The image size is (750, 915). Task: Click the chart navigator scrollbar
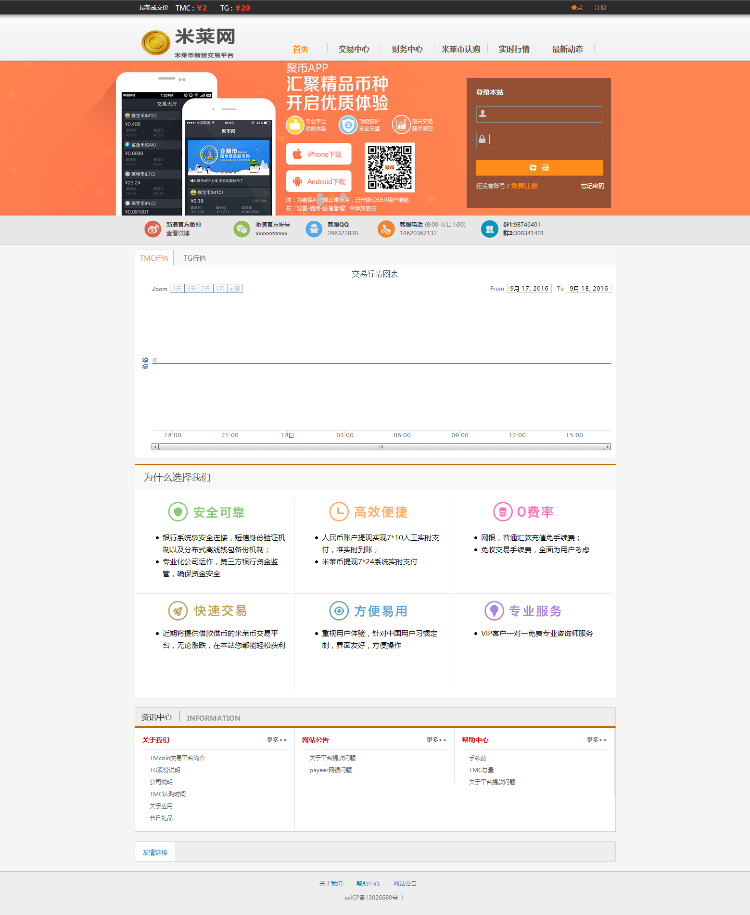tap(381, 446)
